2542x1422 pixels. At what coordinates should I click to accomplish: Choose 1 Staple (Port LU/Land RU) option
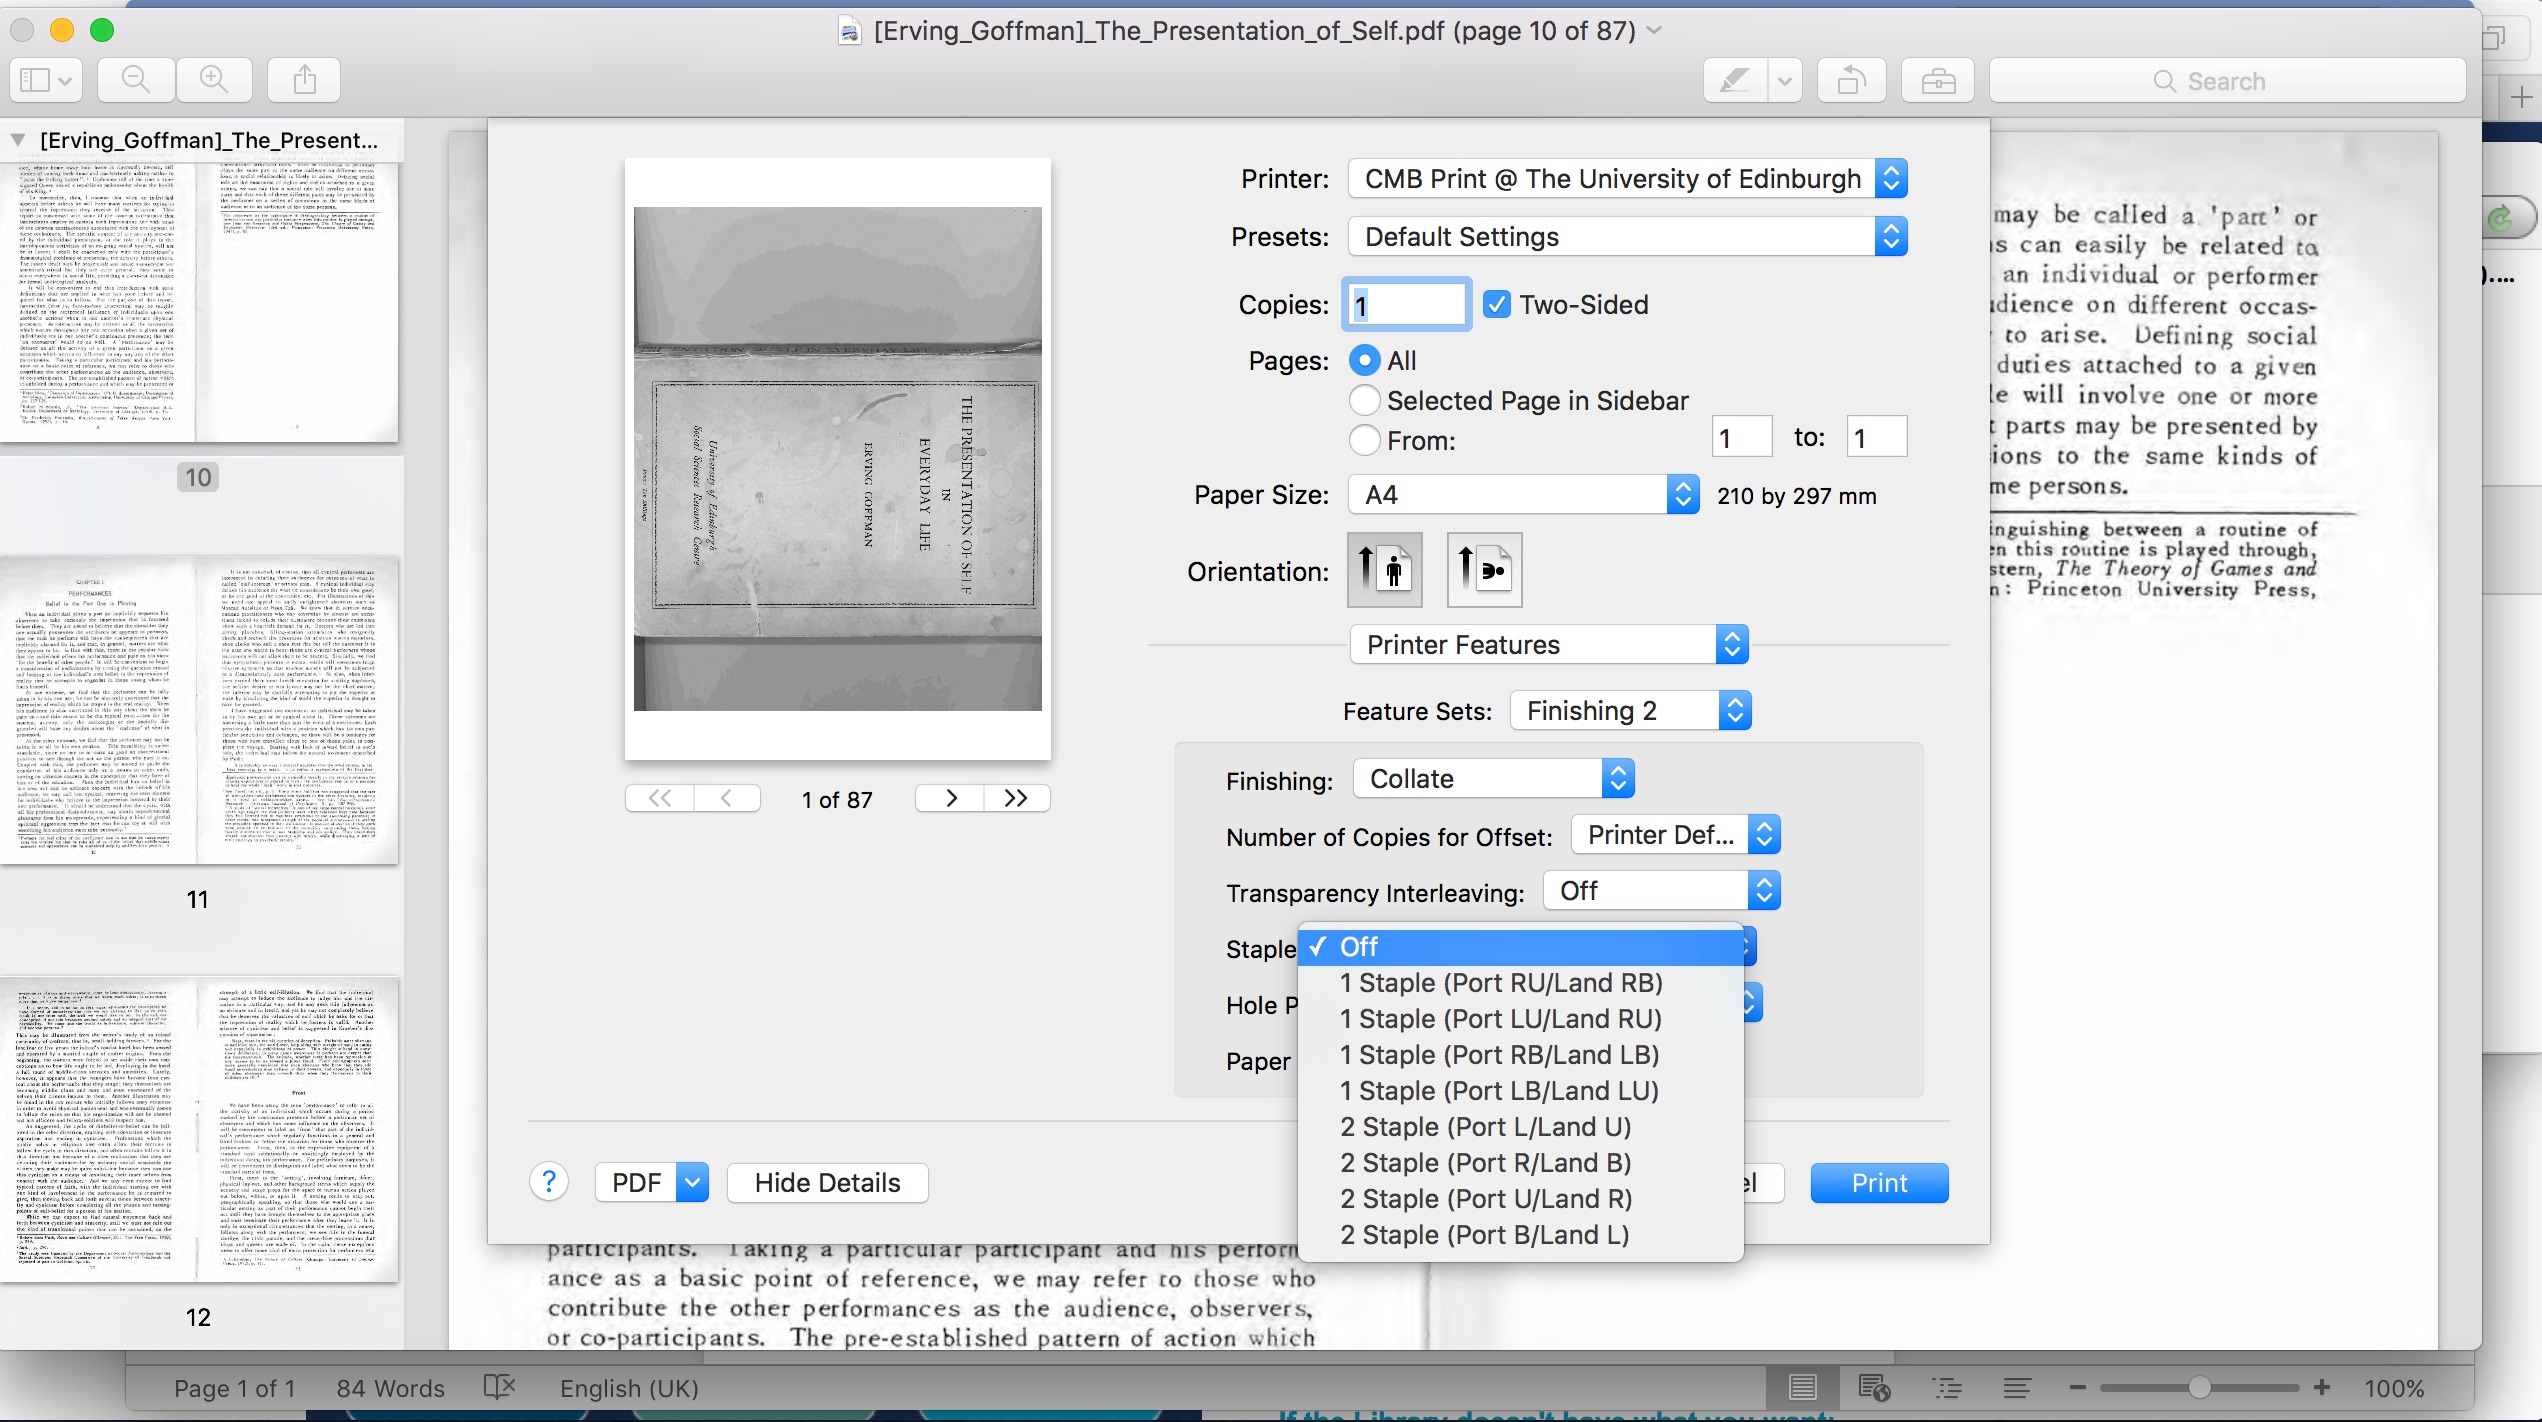pos(1500,1019)
